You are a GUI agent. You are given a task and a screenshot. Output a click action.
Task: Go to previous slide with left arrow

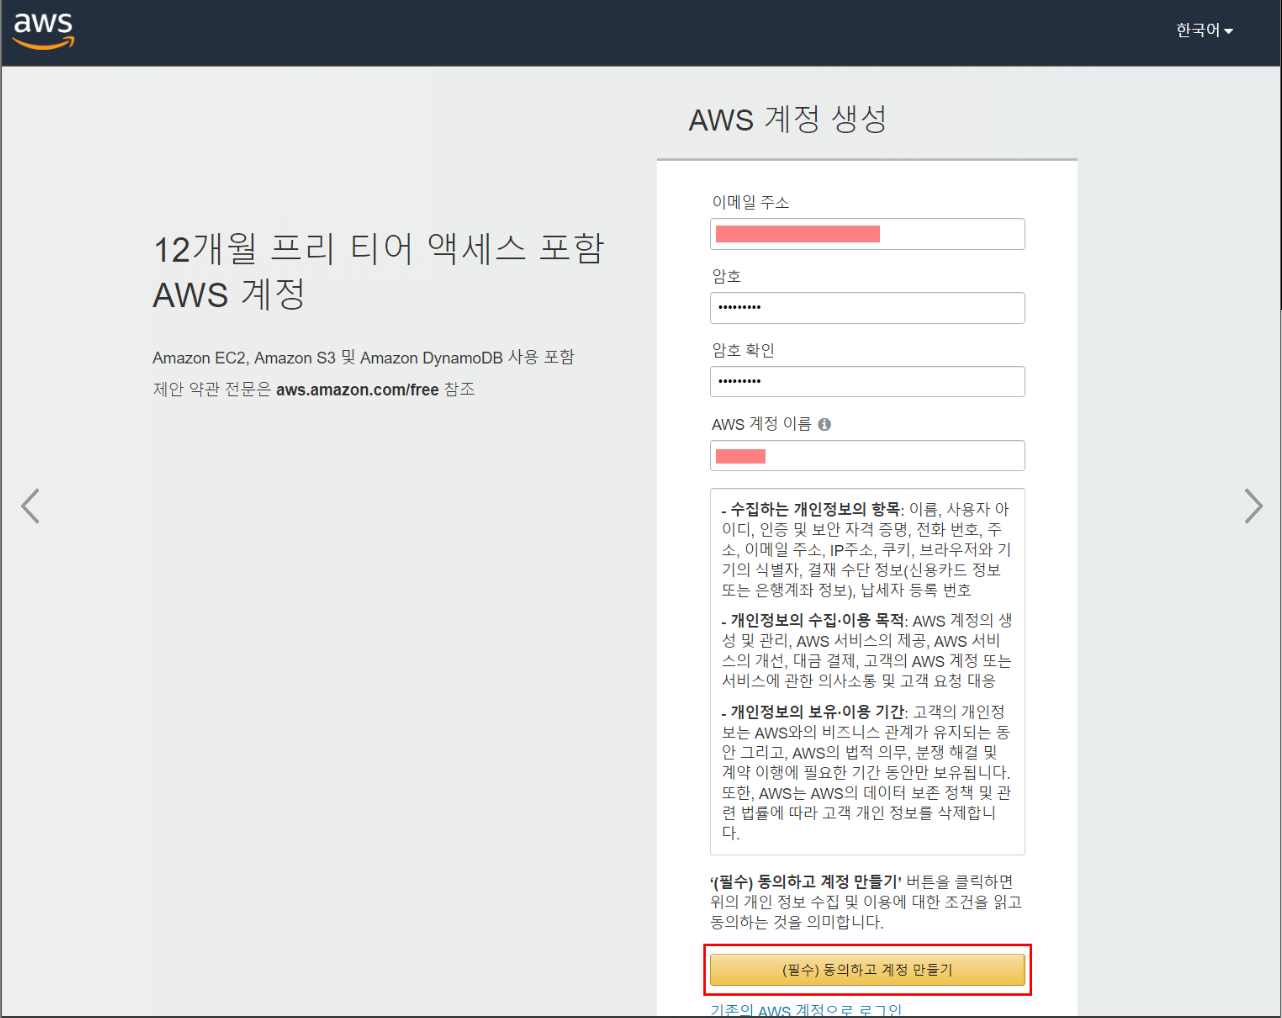[x=31, y=506]
